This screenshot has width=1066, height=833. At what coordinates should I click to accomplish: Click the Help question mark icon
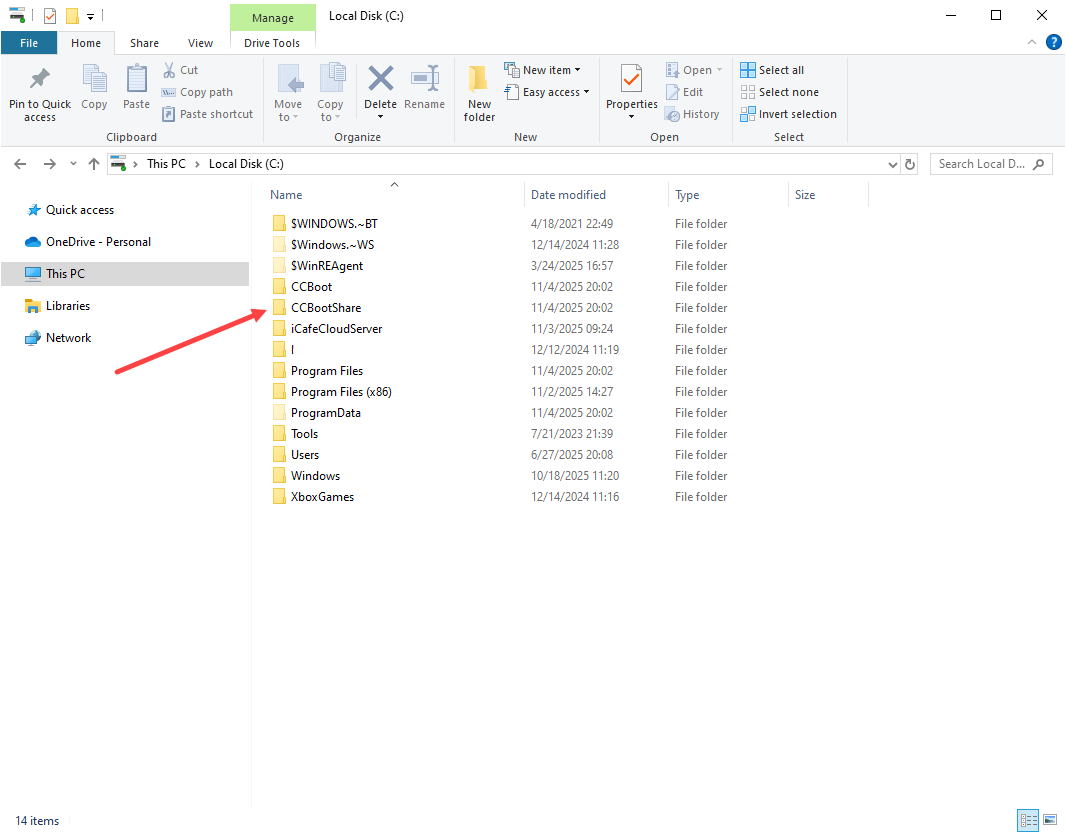tap(1053, 42)
